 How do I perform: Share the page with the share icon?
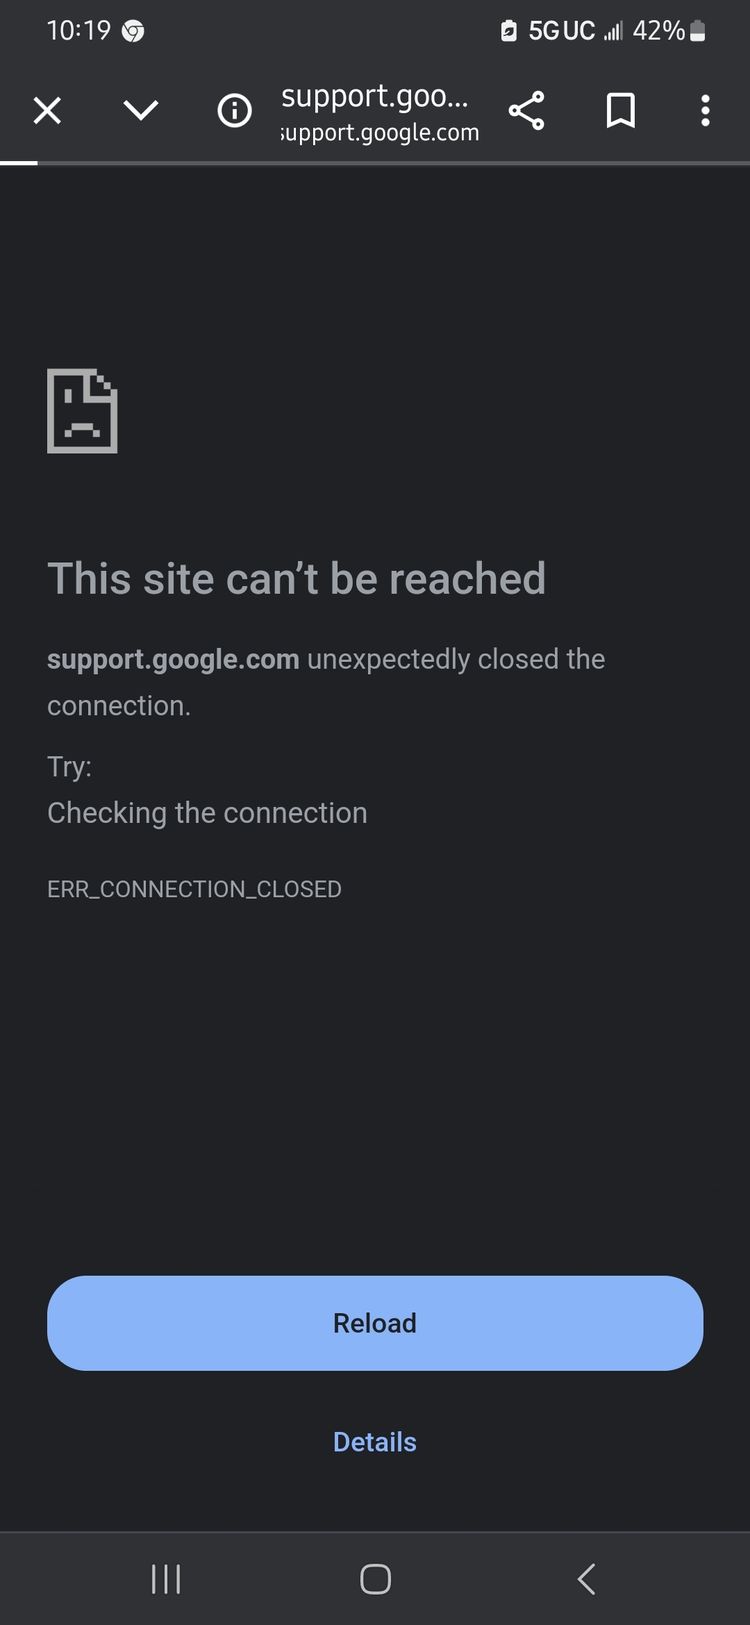click(526, 110)
